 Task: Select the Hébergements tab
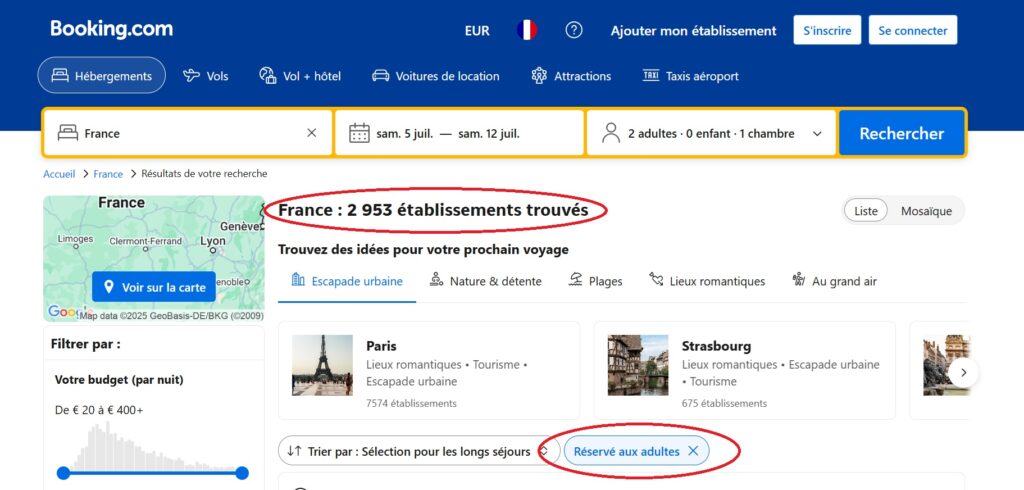coord(101,76)
